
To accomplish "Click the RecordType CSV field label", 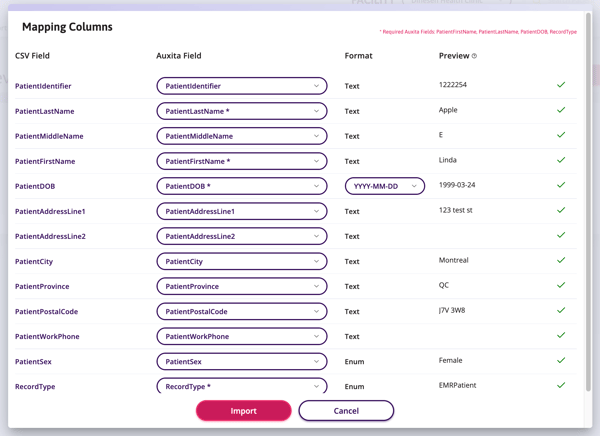I will [35, 387].
